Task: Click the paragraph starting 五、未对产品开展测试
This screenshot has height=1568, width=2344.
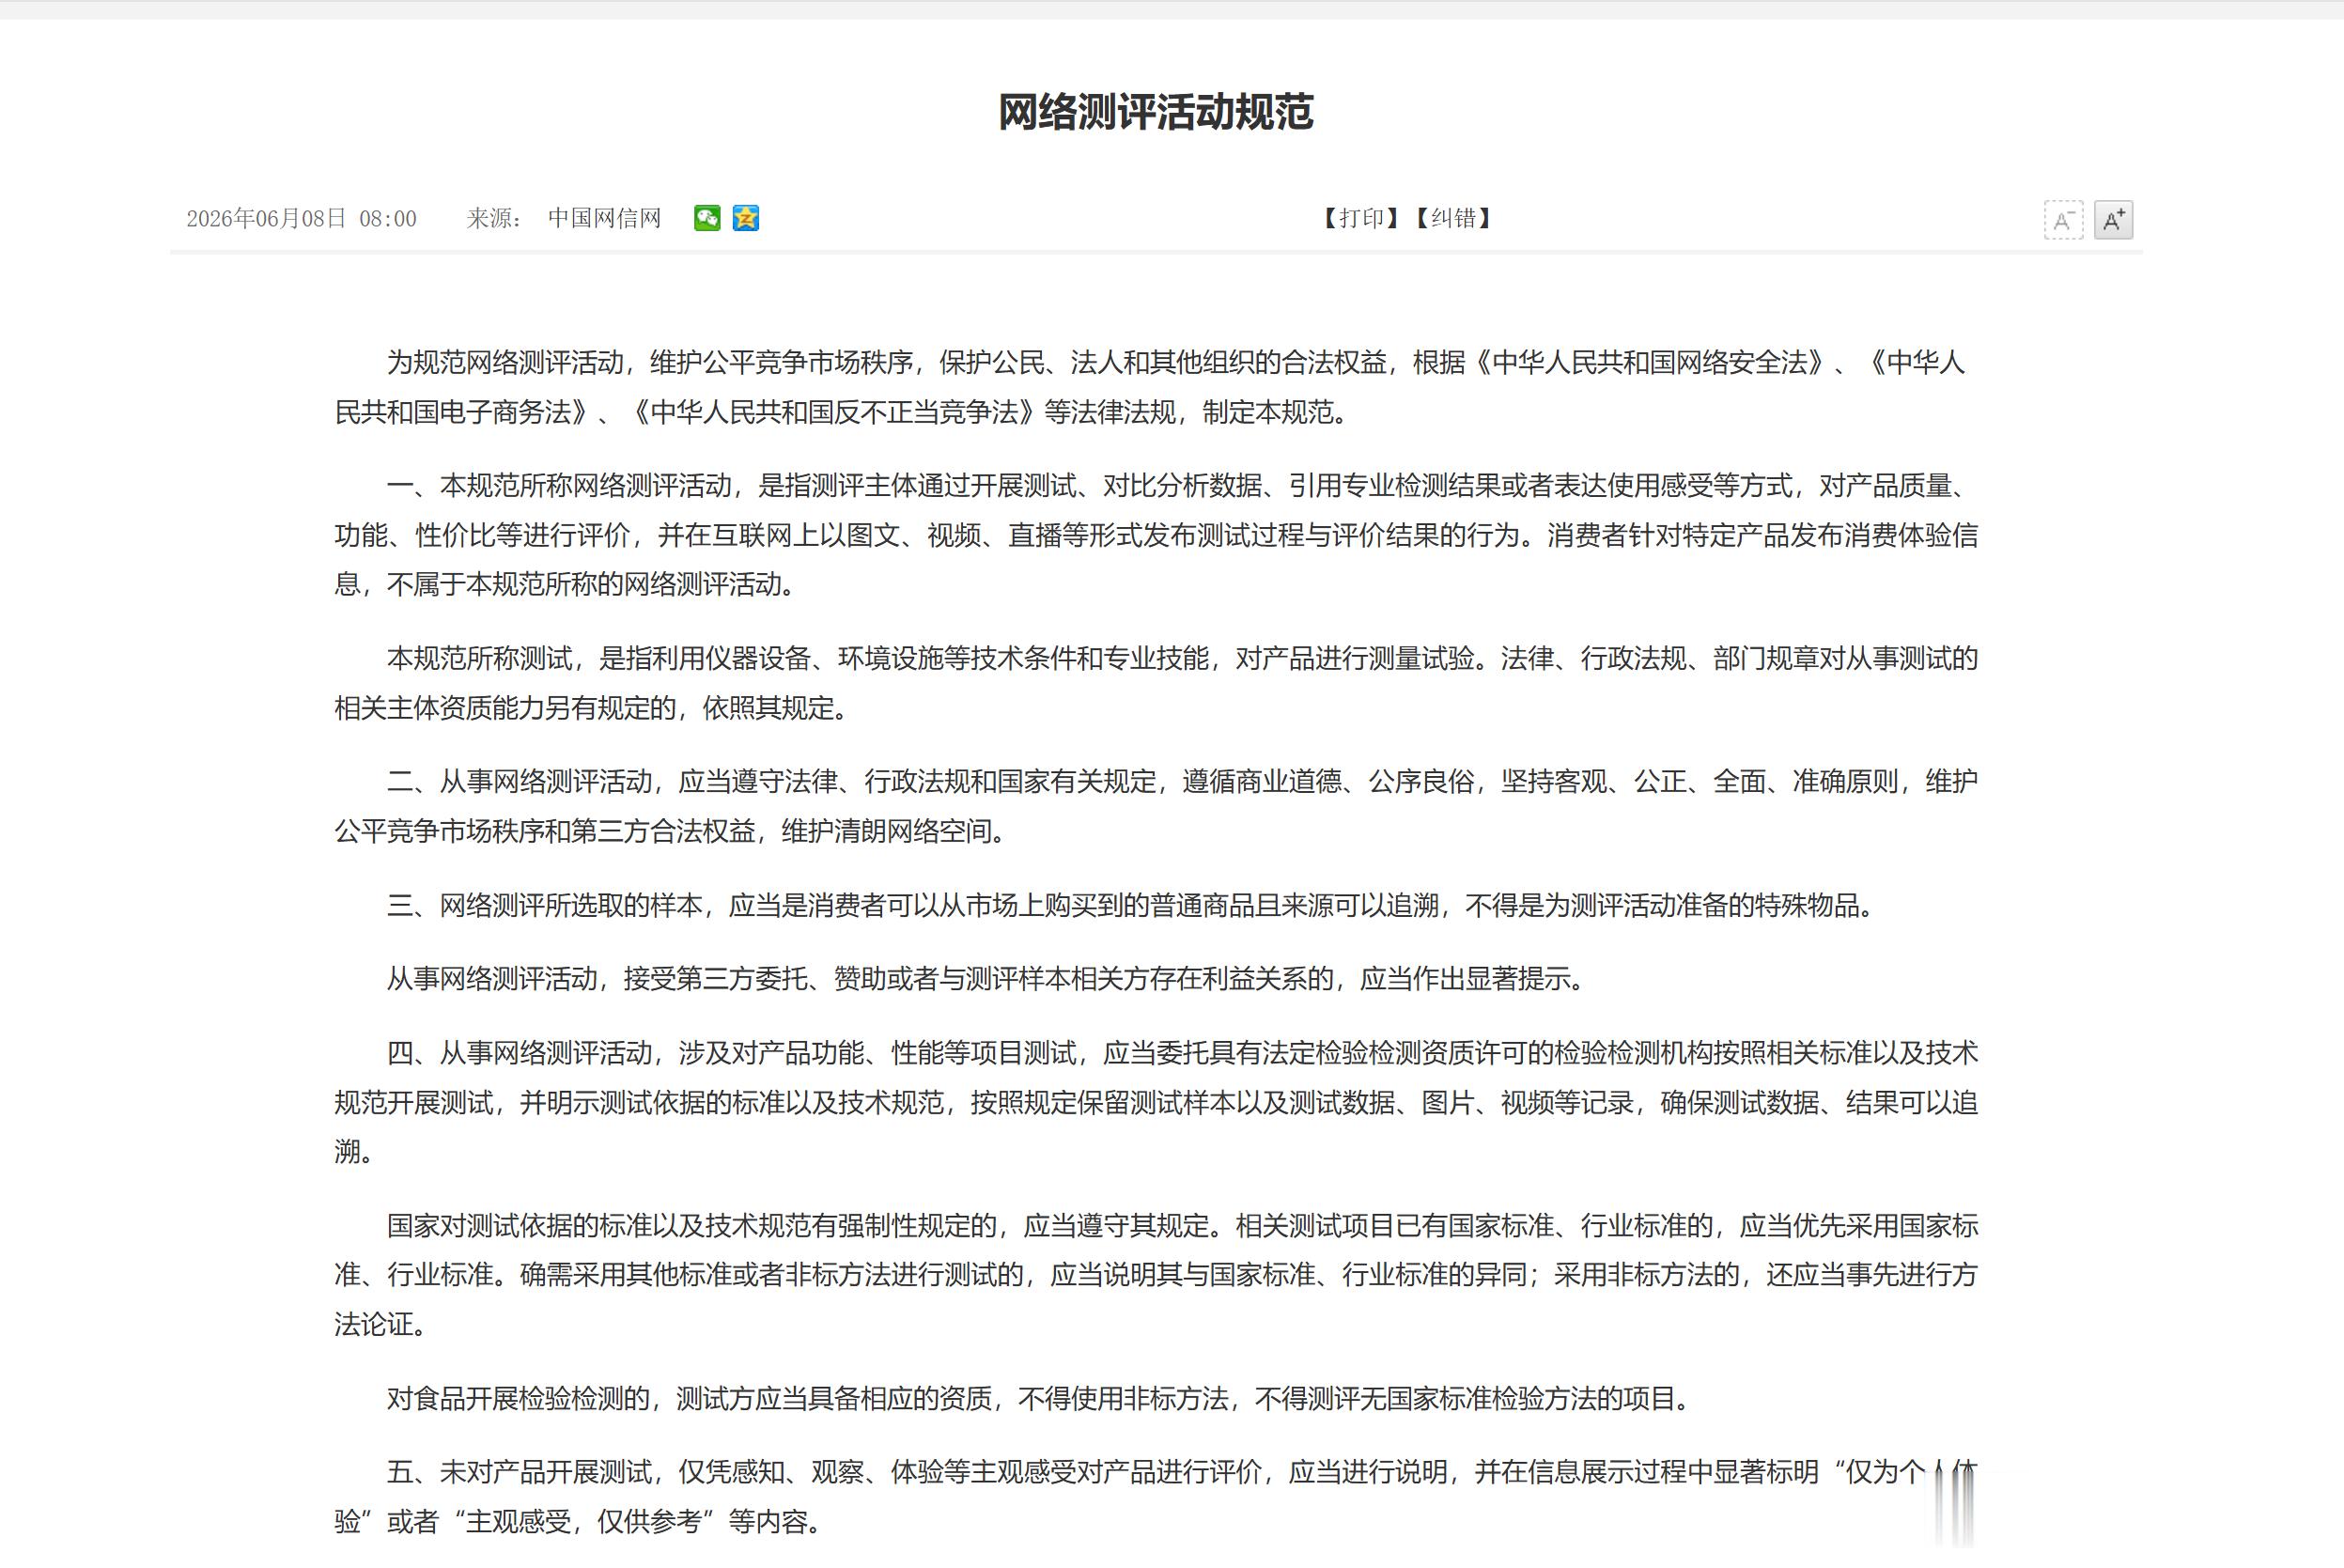Action: pos(1156,1497)
